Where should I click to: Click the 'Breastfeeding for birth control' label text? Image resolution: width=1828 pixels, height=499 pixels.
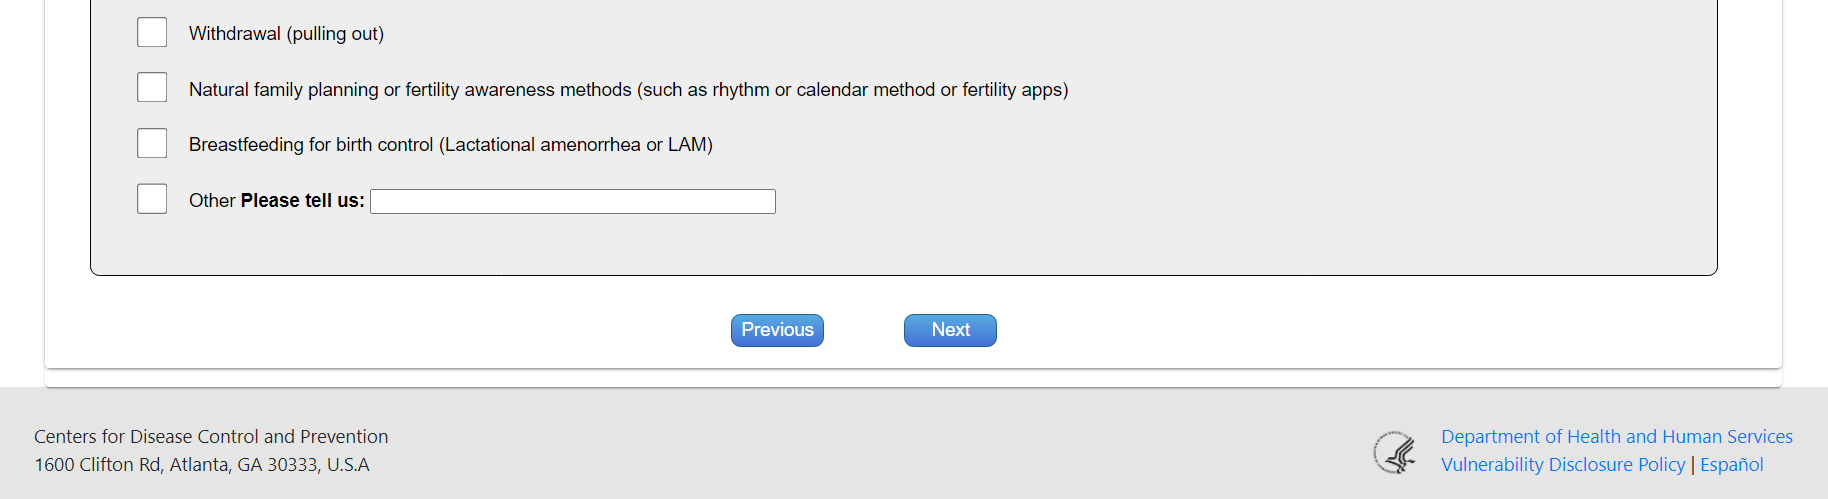[310, 145]
